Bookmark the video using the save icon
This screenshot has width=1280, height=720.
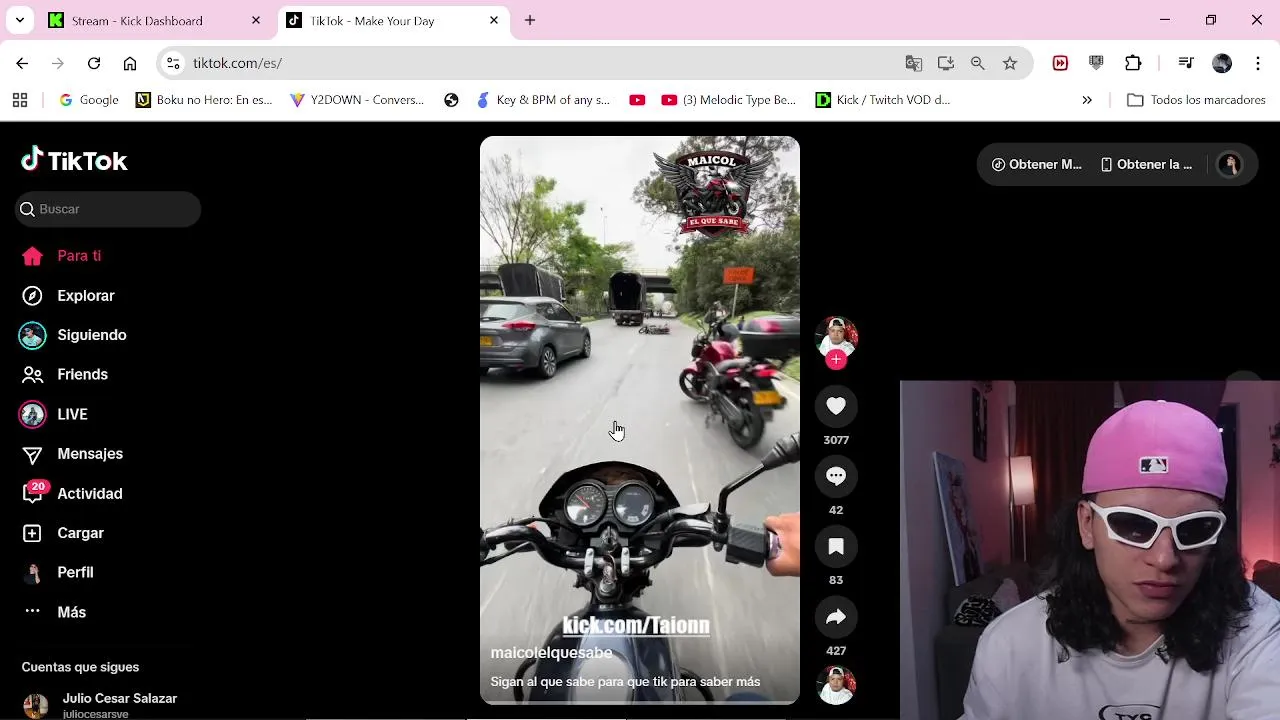pos(836,546)
